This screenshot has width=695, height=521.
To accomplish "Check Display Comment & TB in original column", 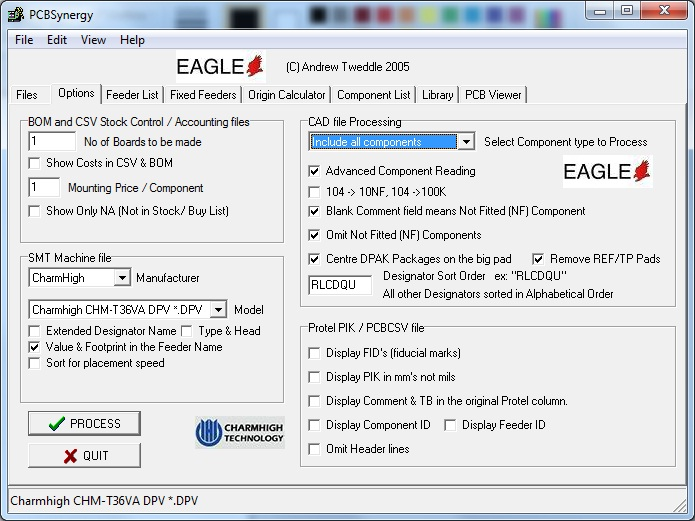I will point(314,401).
